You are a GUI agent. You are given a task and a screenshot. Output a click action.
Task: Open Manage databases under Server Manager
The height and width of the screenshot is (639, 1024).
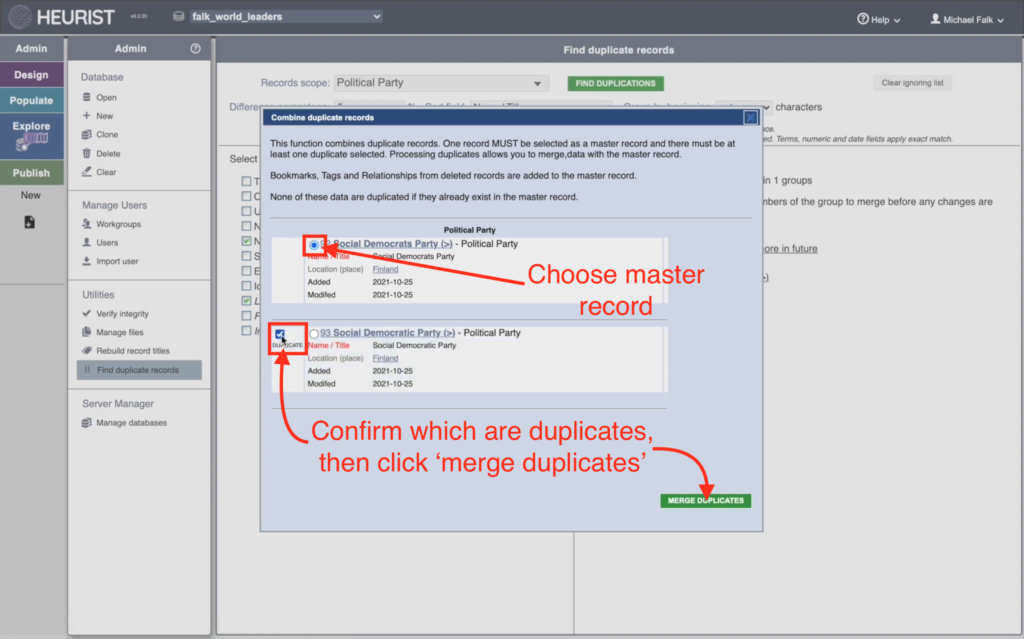click(131, 423)
